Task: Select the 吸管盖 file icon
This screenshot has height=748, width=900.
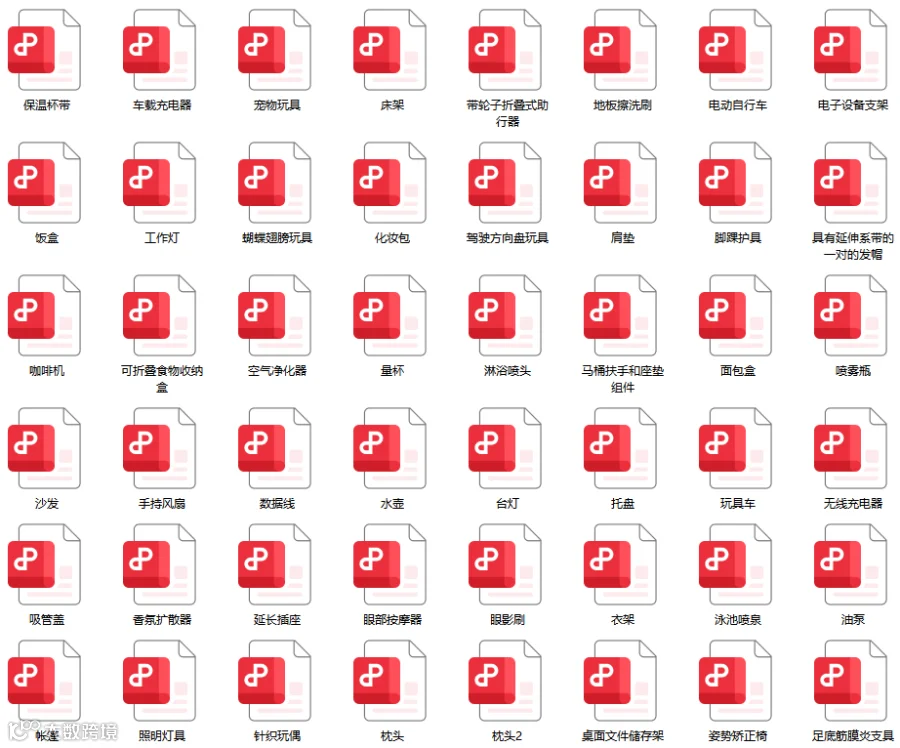Action: coord(44,564)
